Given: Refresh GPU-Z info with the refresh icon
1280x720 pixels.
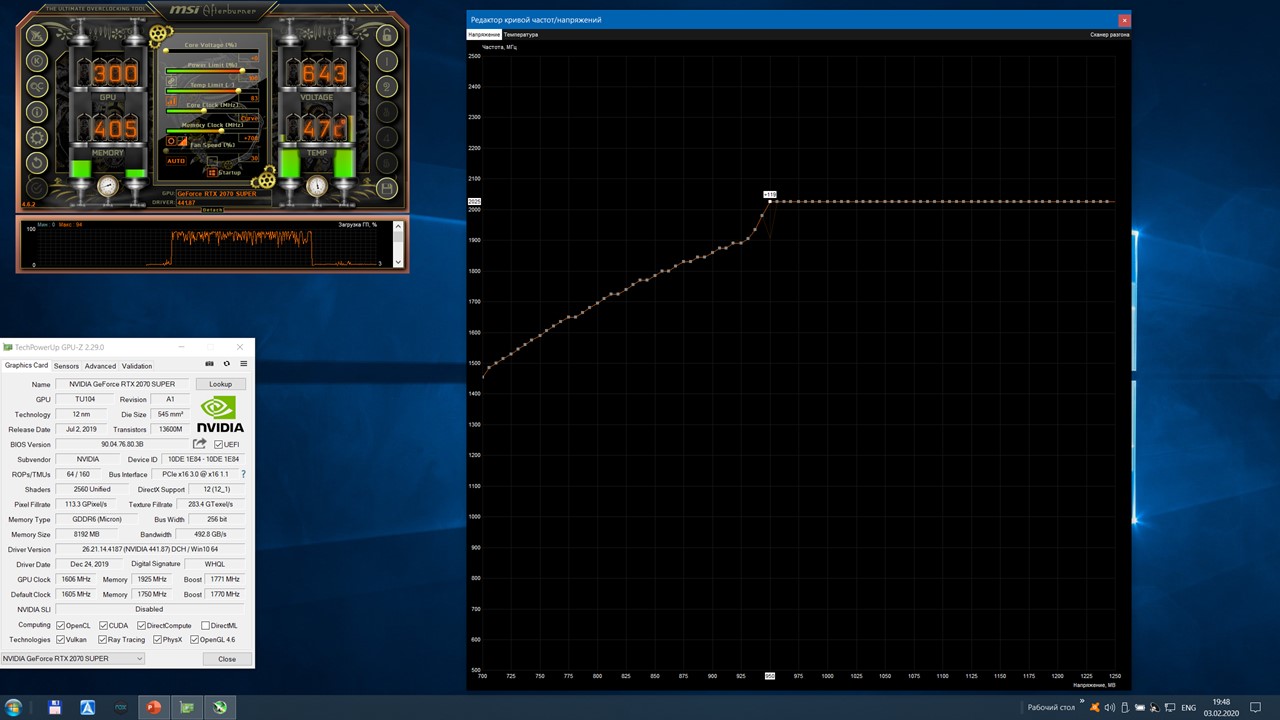Looking at the screenshot, I should click(x=226, y=364).
